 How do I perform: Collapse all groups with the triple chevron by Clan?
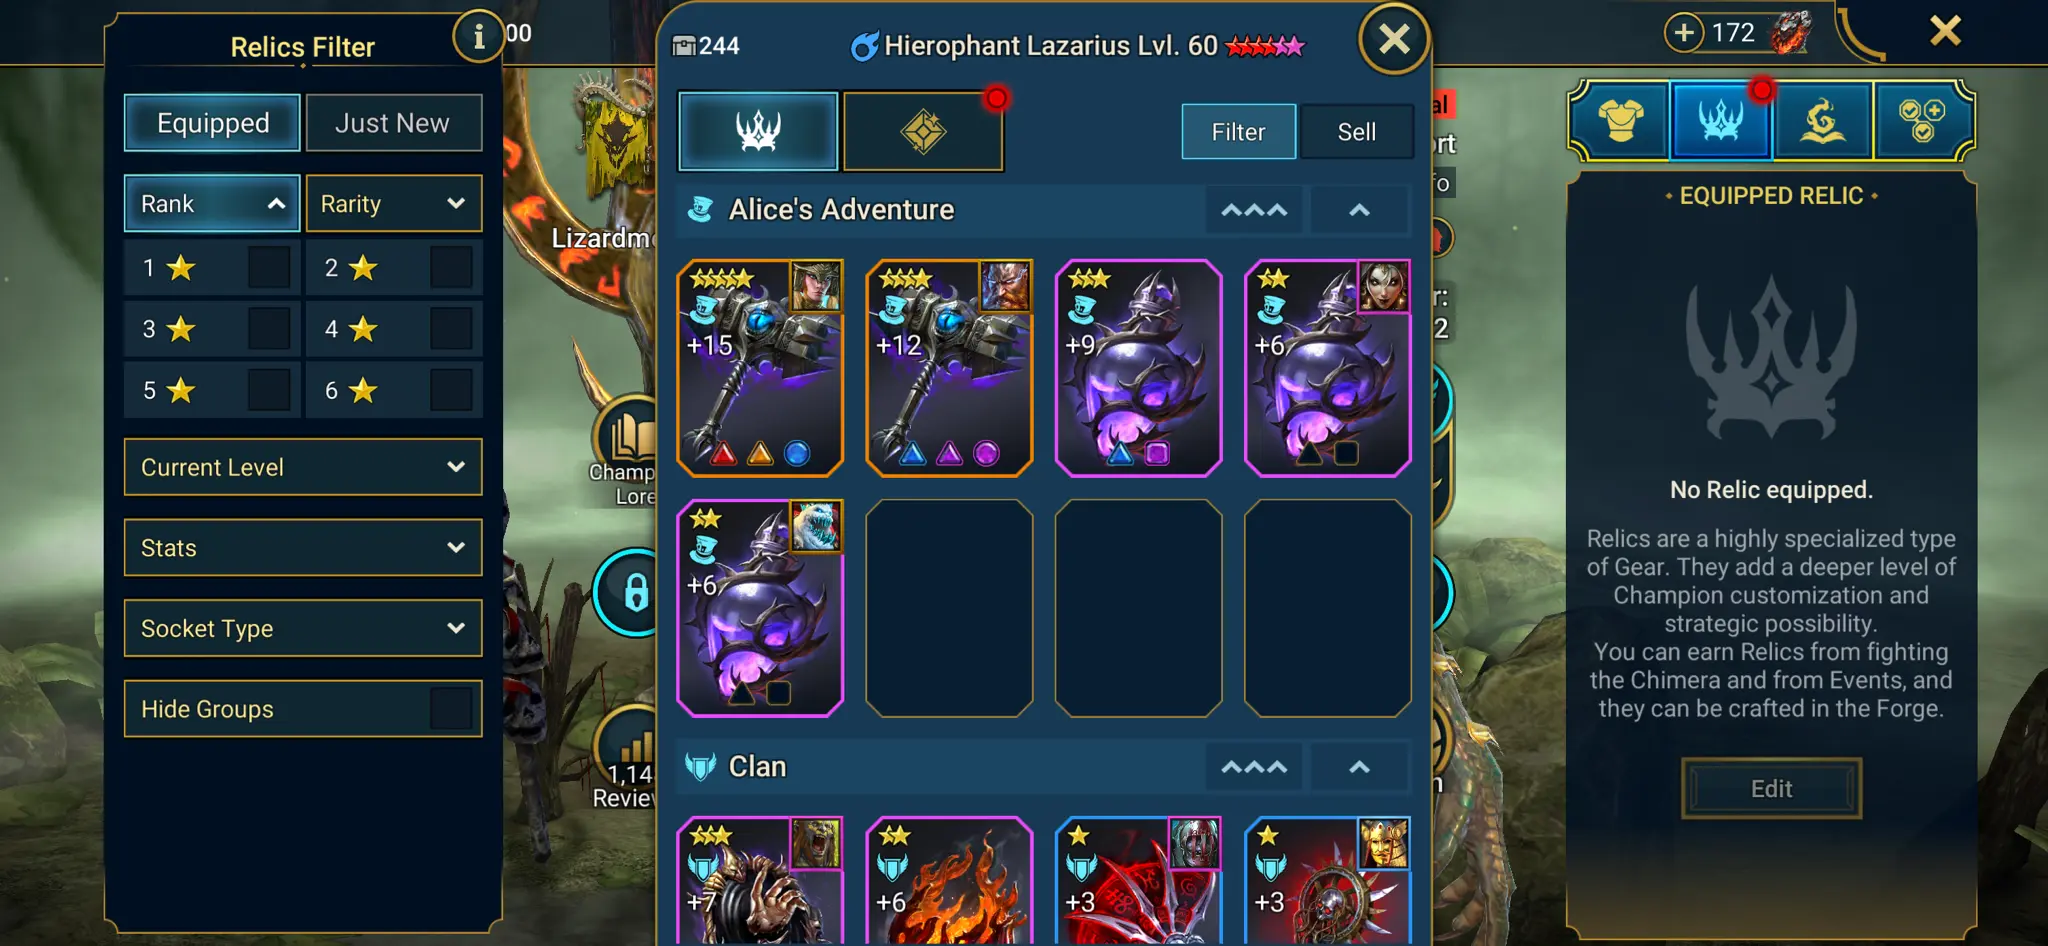pos(1254,767)
